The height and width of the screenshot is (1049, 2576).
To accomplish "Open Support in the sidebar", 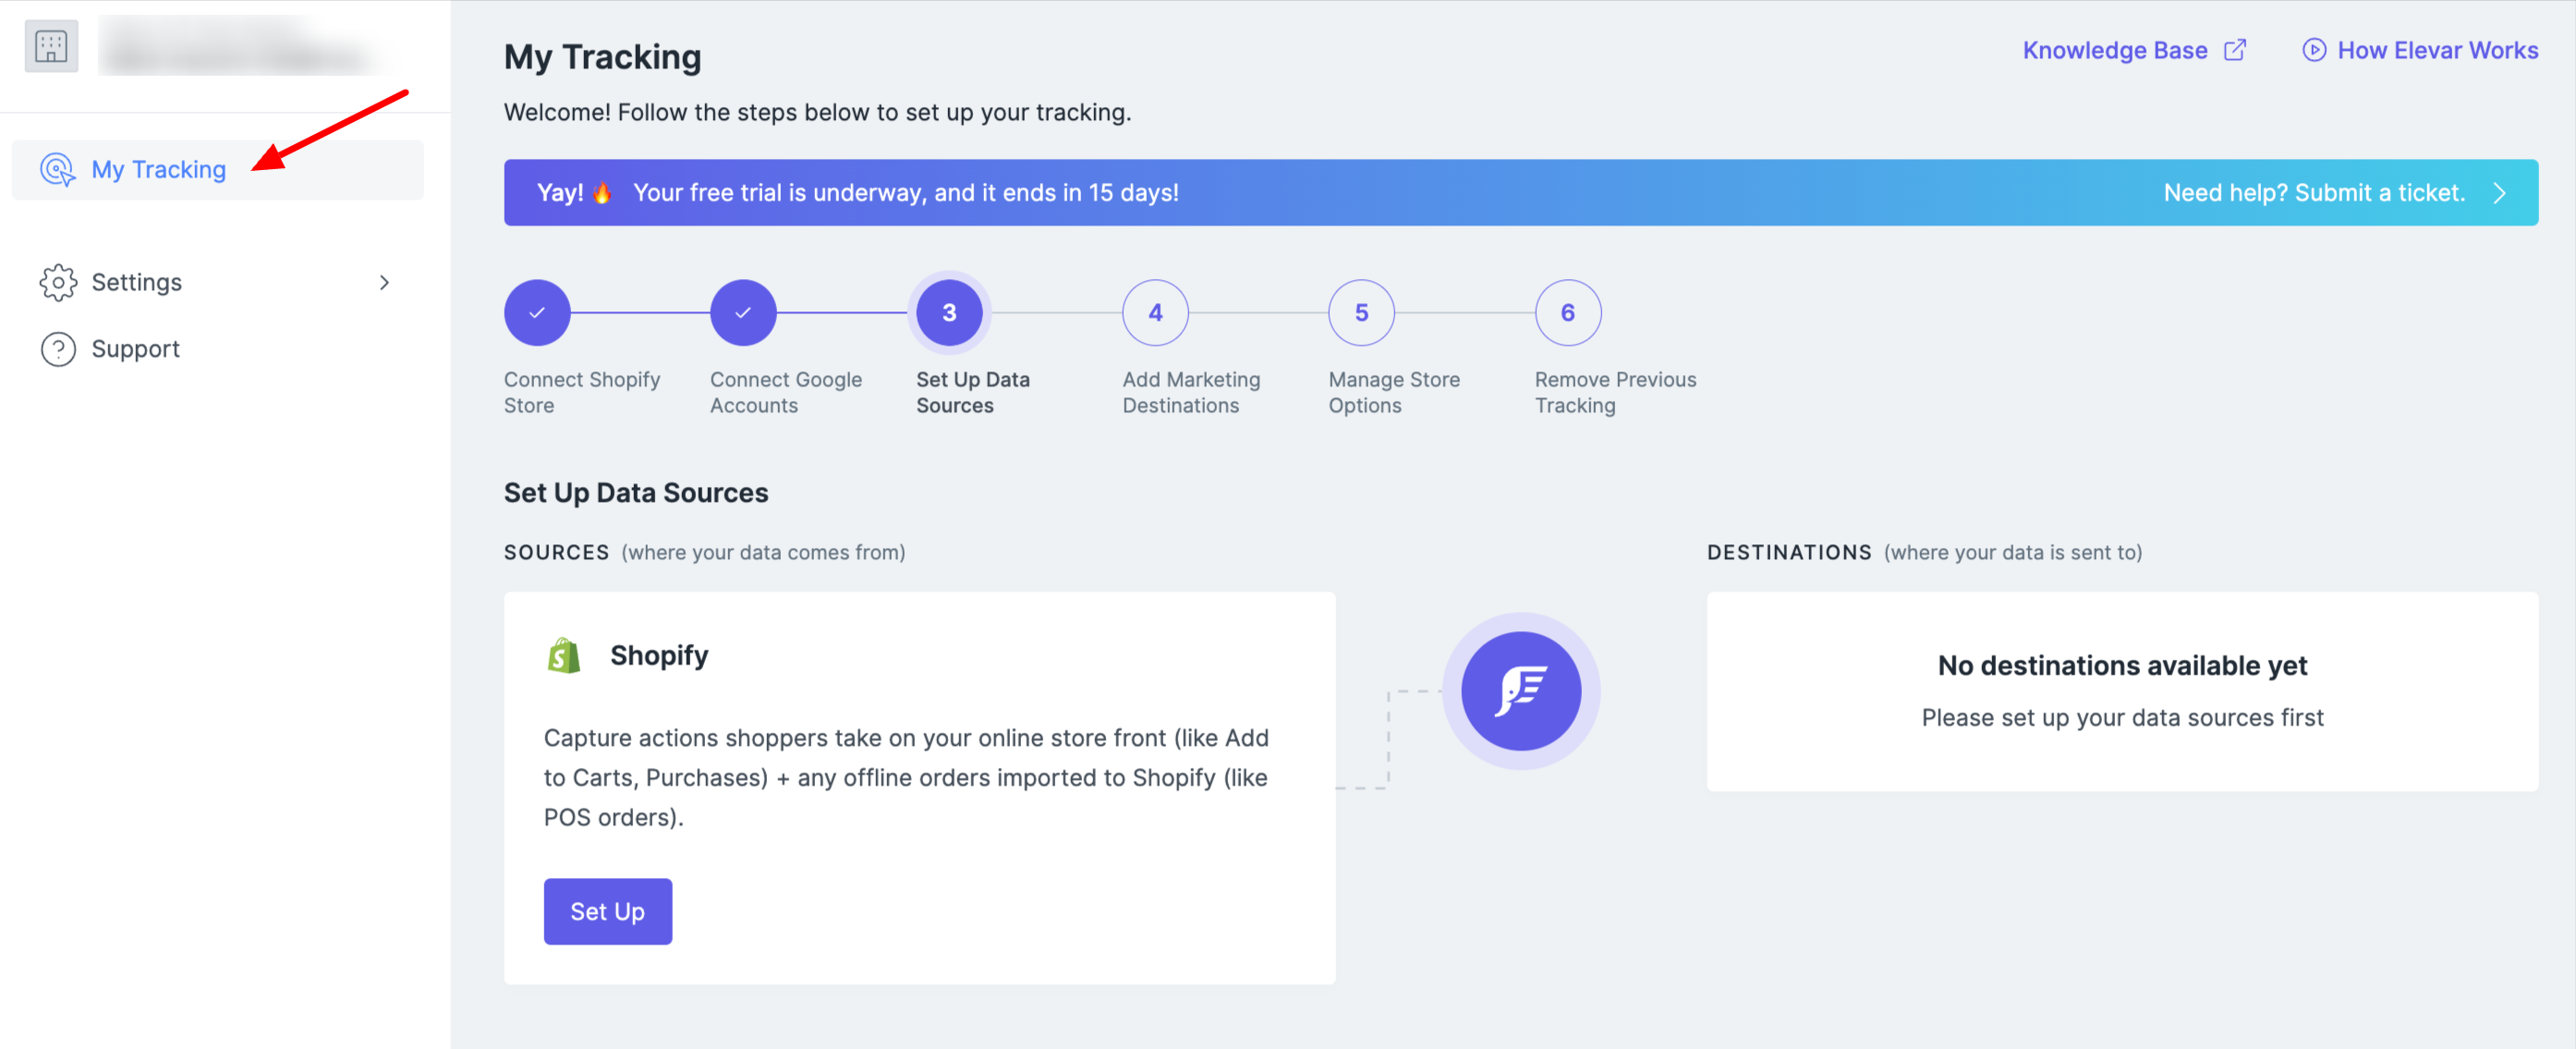I will (x=136, y=349).
